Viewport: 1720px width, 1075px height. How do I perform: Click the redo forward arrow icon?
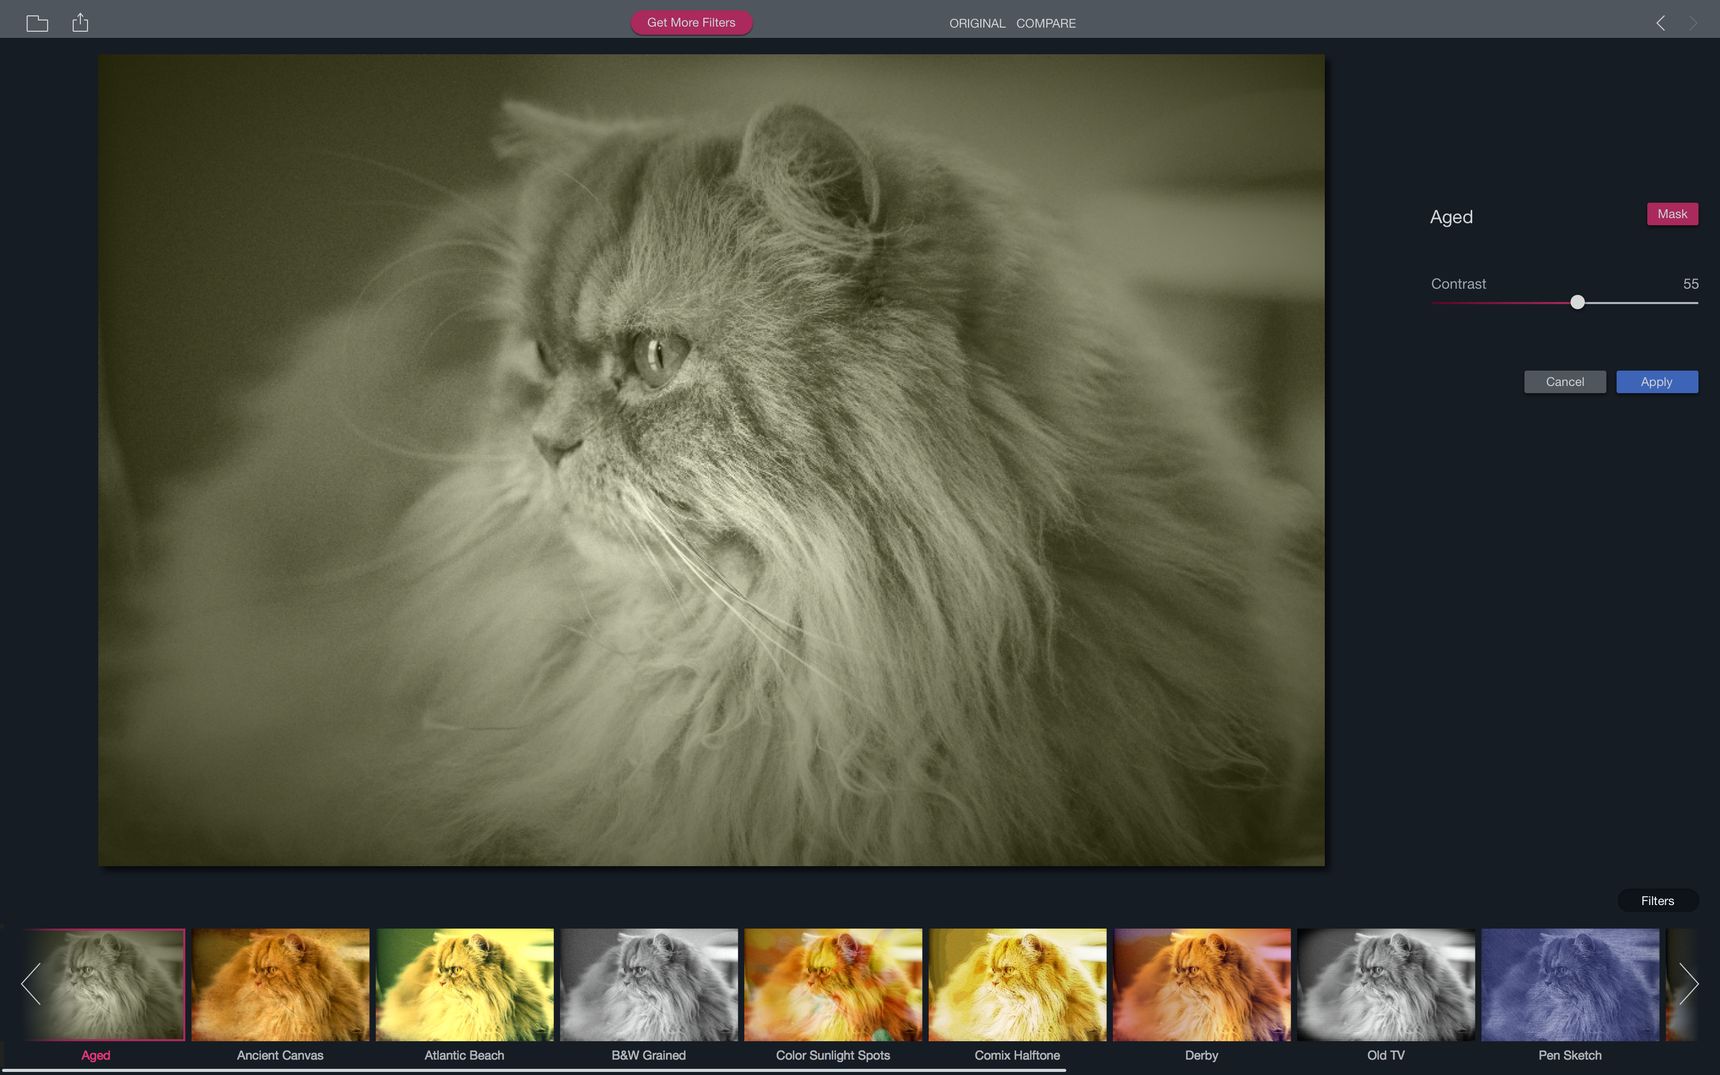1693,23
